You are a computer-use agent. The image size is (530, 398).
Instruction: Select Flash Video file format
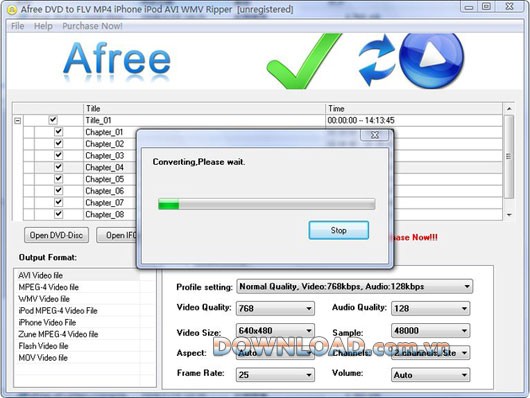43,346
